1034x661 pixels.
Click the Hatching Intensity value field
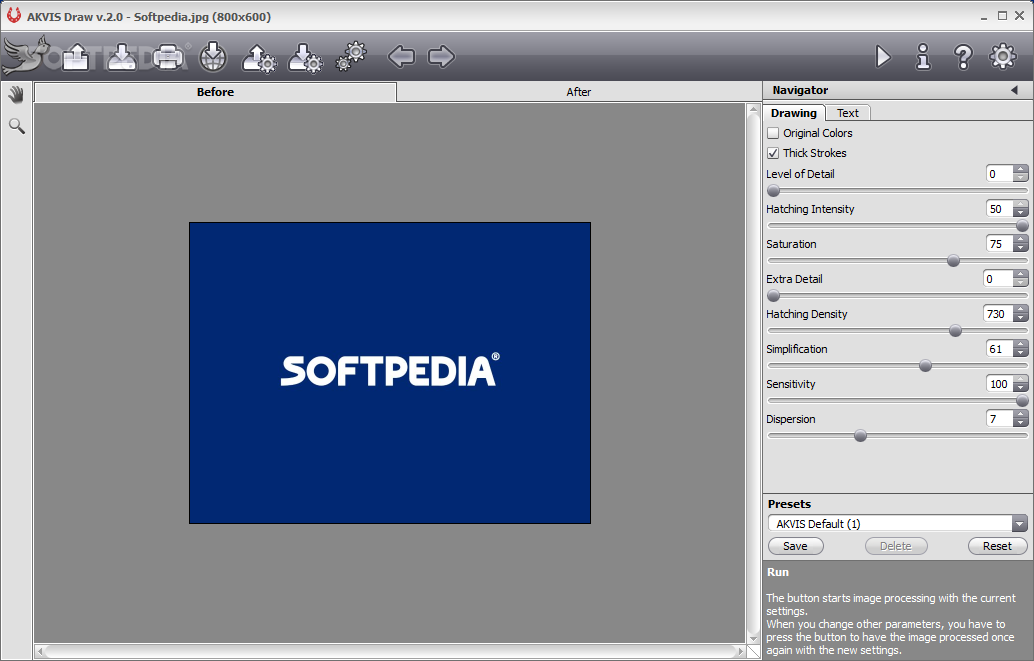[1000, 209]
